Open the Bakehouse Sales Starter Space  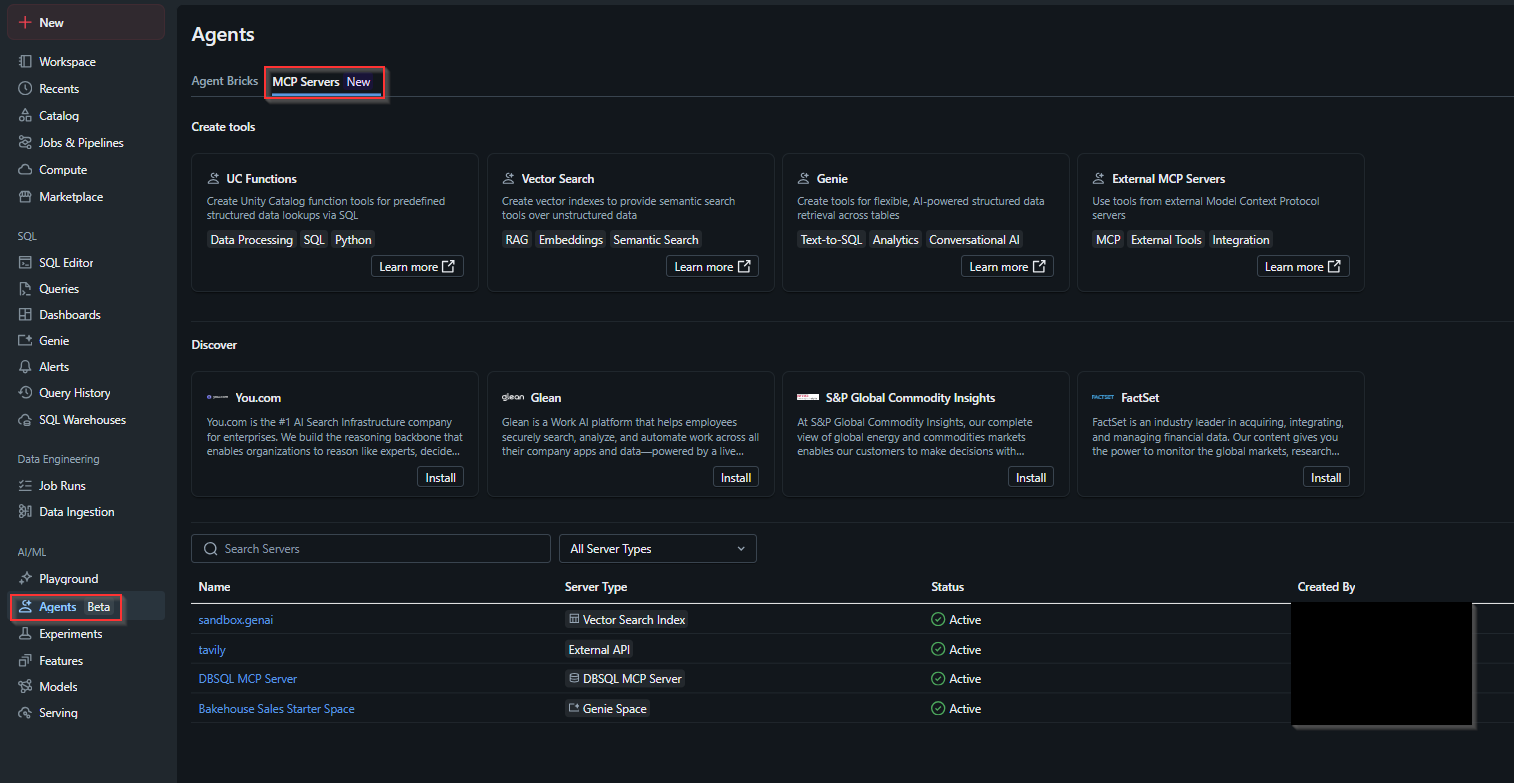[276, 708]
